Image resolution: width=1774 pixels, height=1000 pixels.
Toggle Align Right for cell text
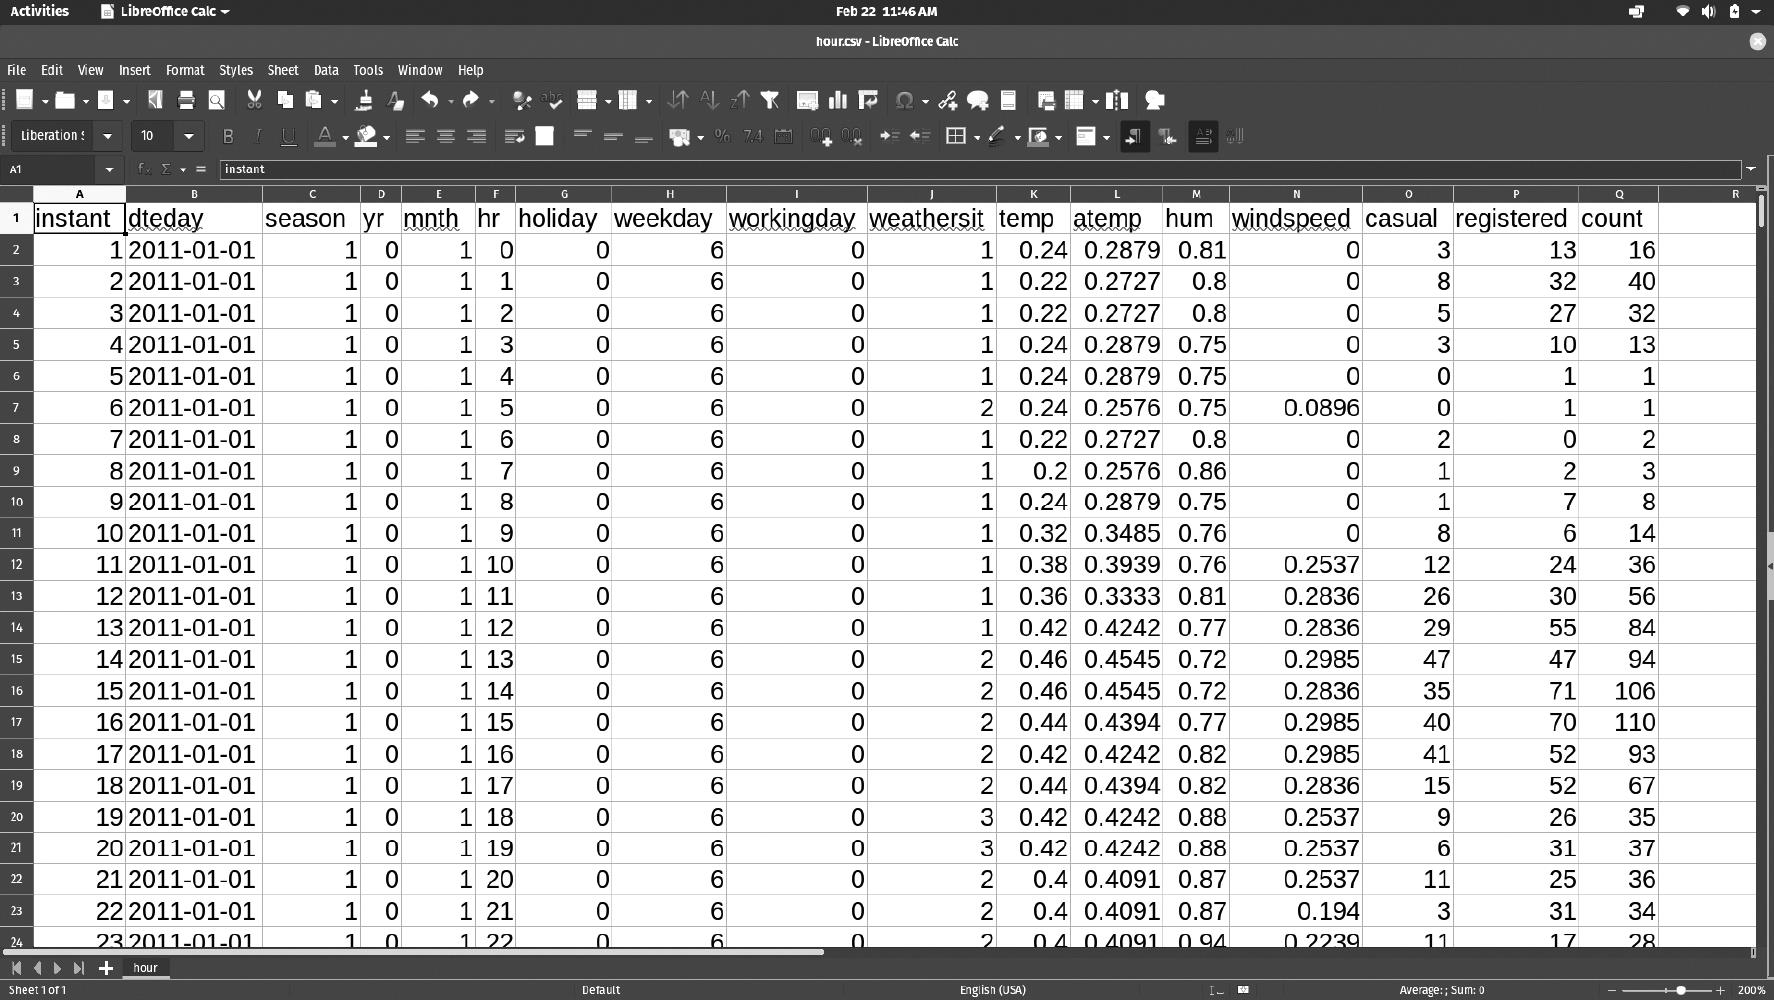coord(476,136)
